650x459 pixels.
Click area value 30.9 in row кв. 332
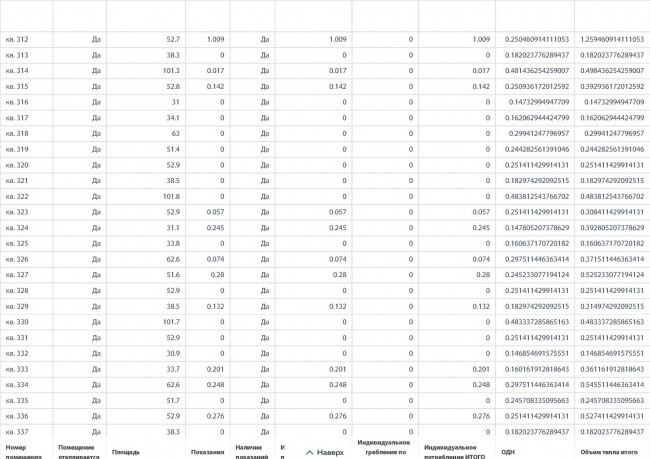point(173,353)
